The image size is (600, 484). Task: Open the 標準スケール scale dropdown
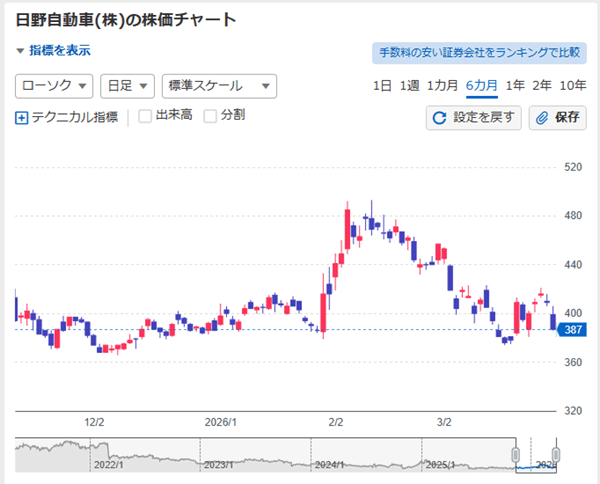coord(219,86)
